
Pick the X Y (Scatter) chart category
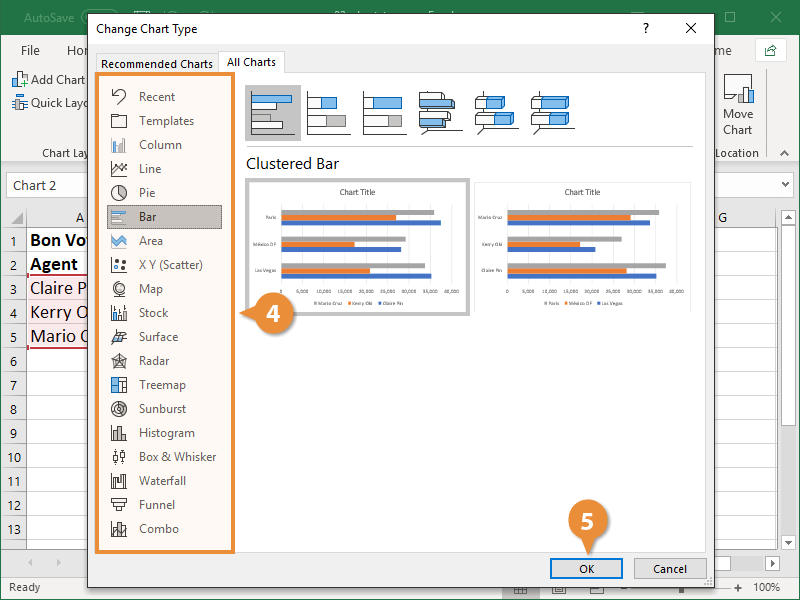[x=164, y=265]
